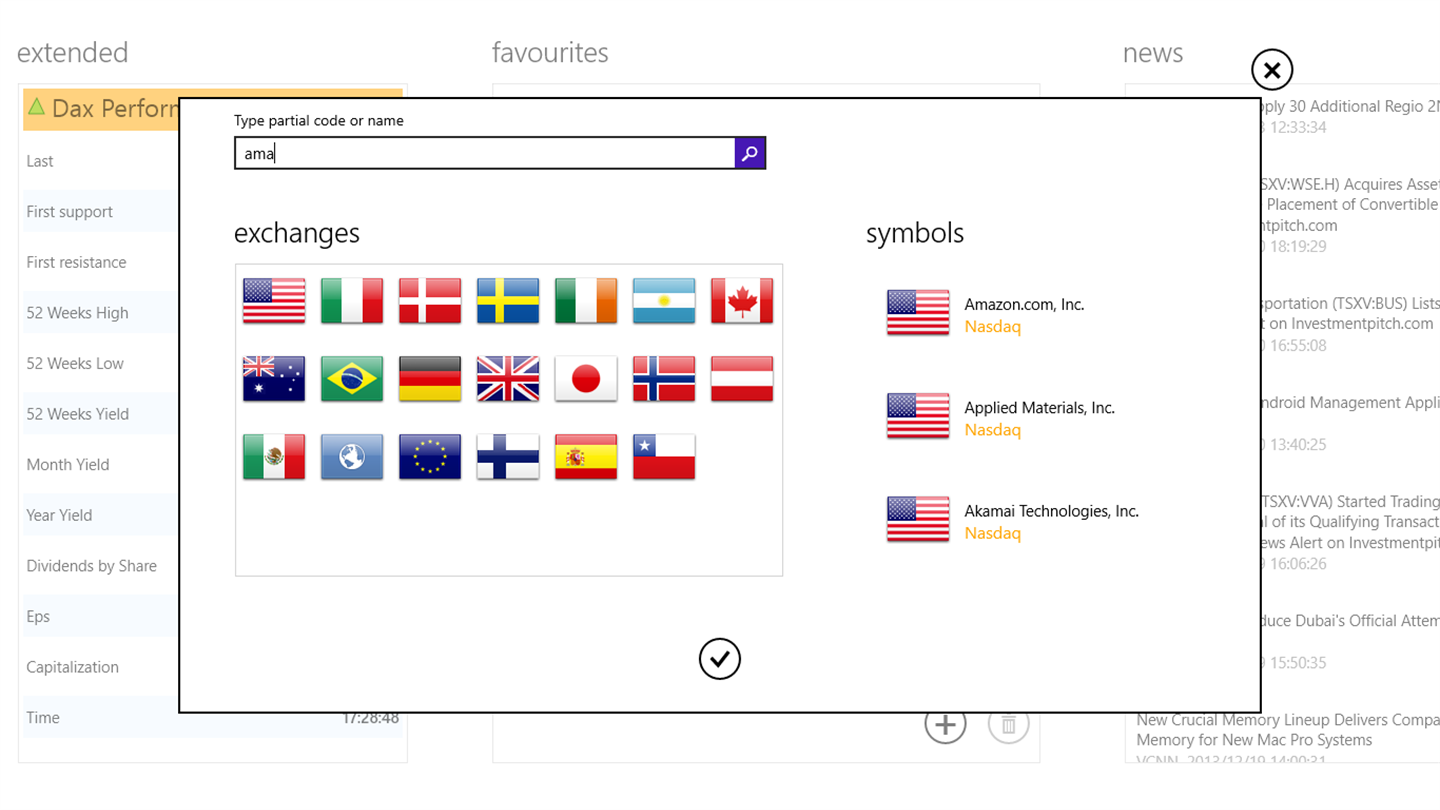Select the Australia flag exchange
This screenshot has height=810, width=1440.
pyautogui.click(x=274, y=378)
